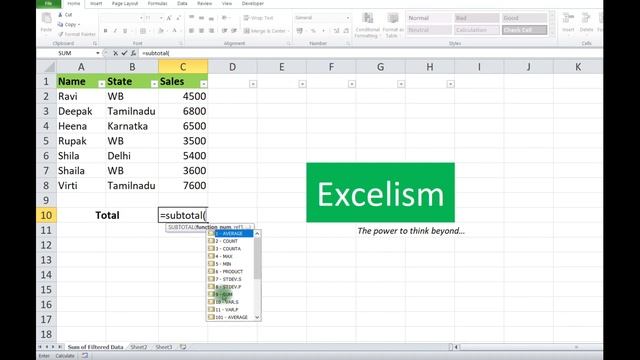The image size is (640, 360).
Task: Click the Percent Style icon
Action: coord(313,31)
